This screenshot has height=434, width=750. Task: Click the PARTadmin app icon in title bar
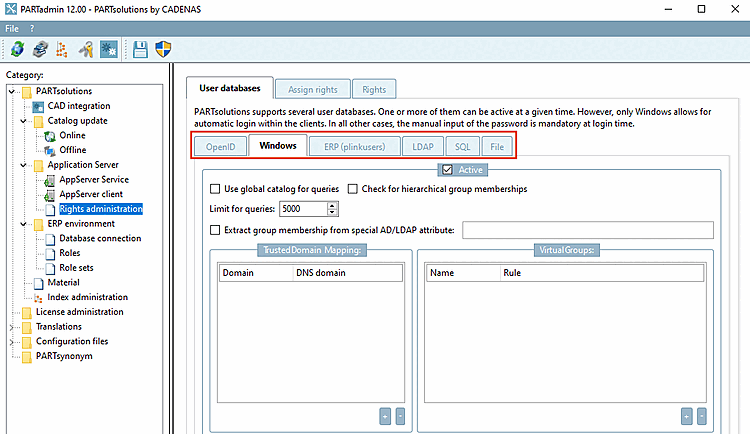(x=11, y=9)
